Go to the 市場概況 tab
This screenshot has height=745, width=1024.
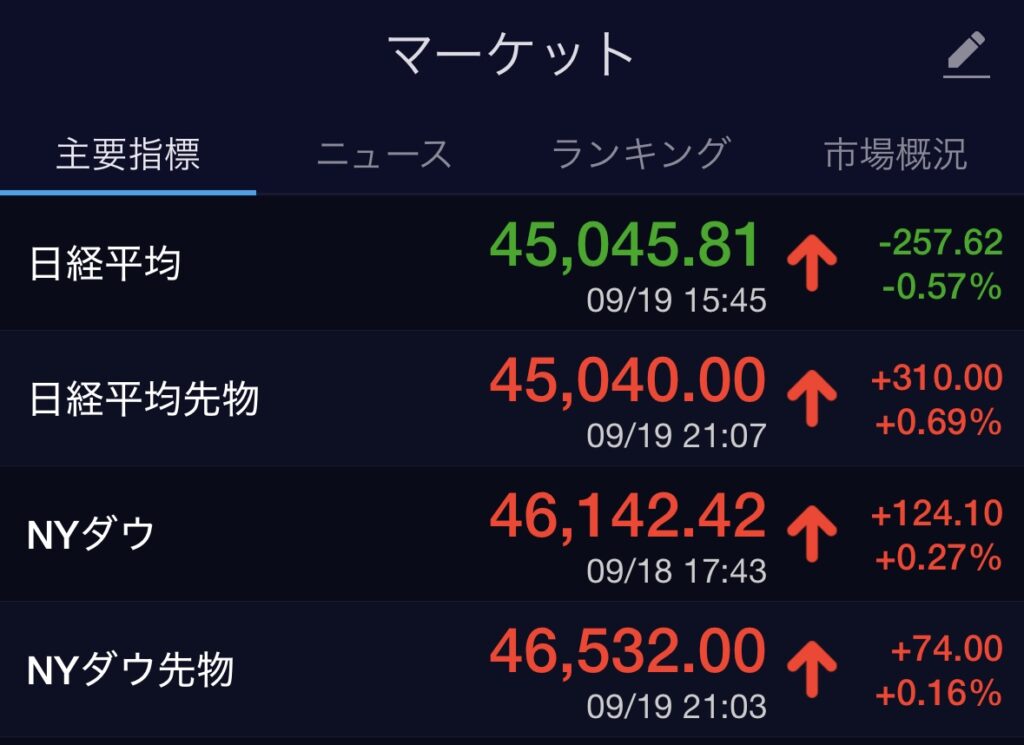(895, 155)
